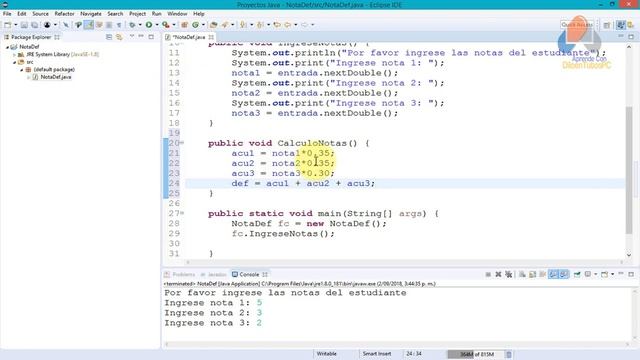Minimize the Package Explorer view
This screenshot has height=360, width=640.
click(x=141, y=37)
